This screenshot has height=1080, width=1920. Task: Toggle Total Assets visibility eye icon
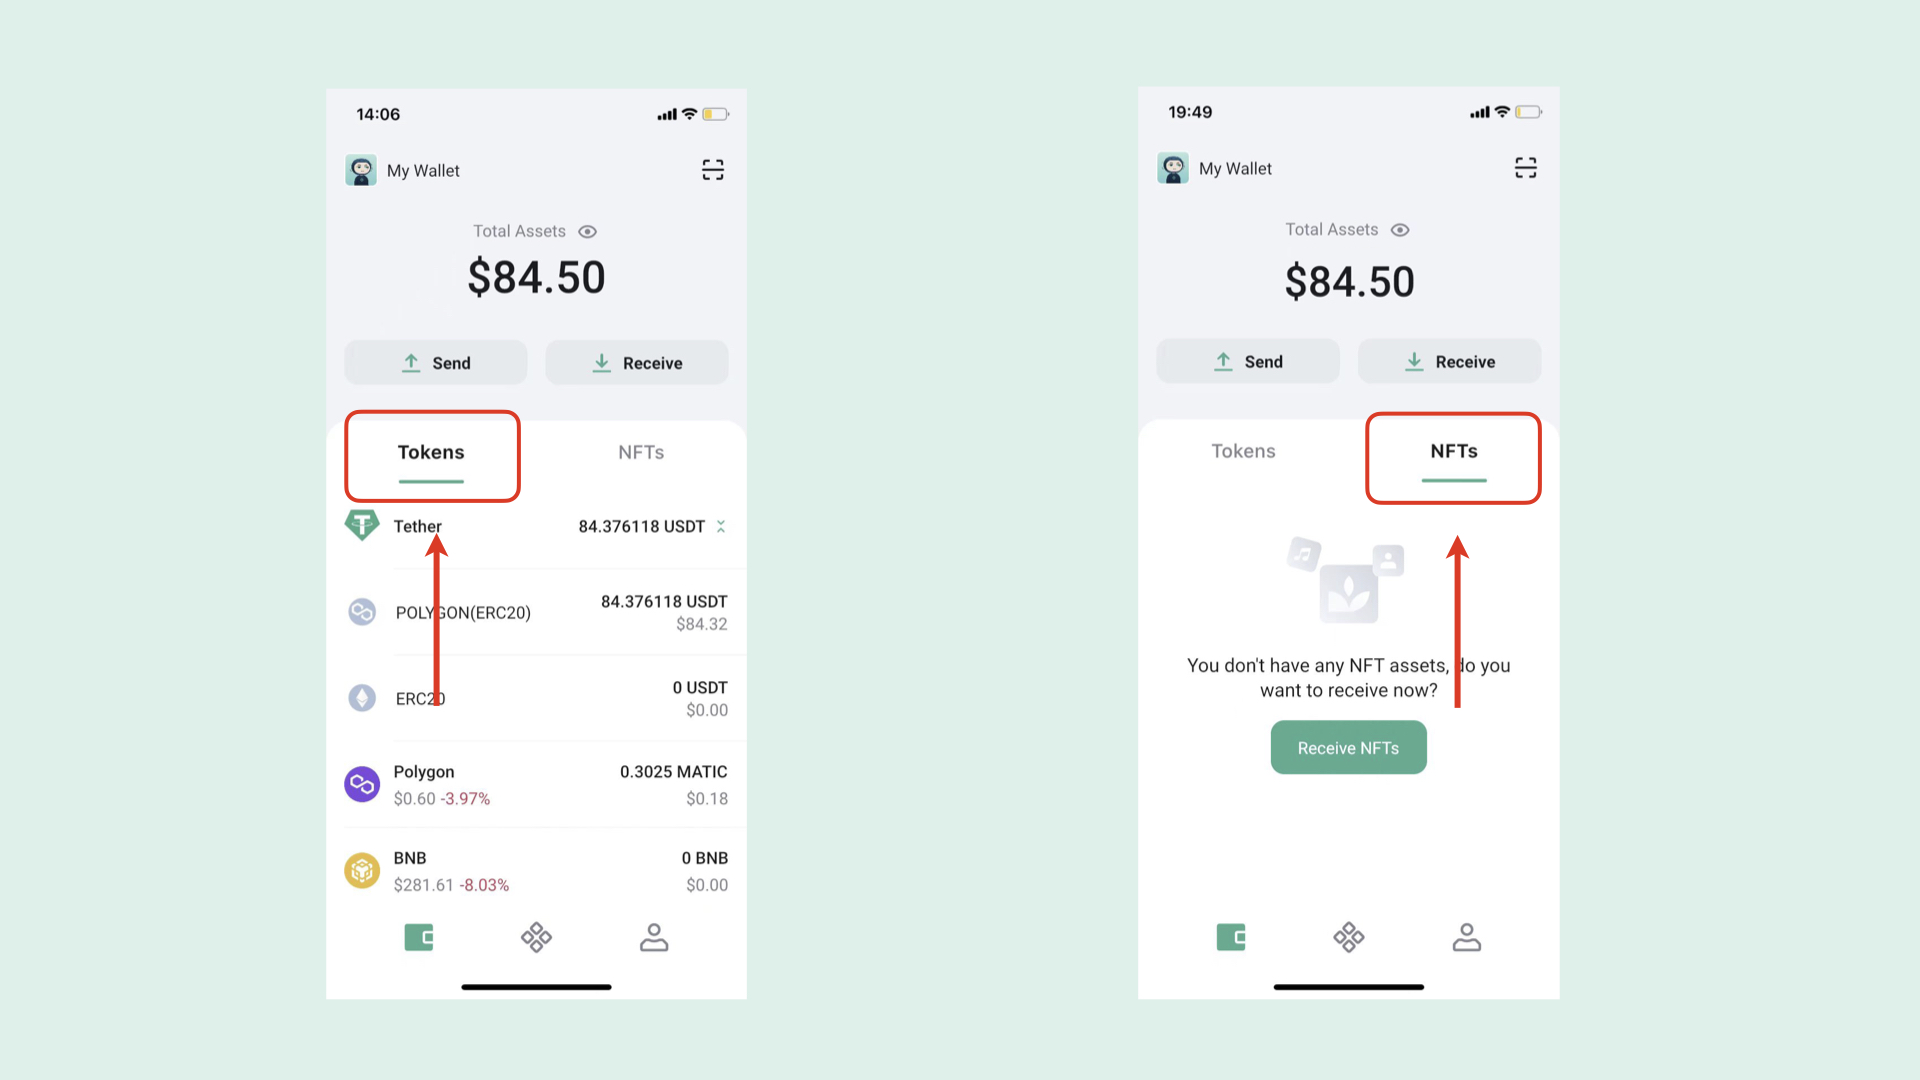(588, 231)
